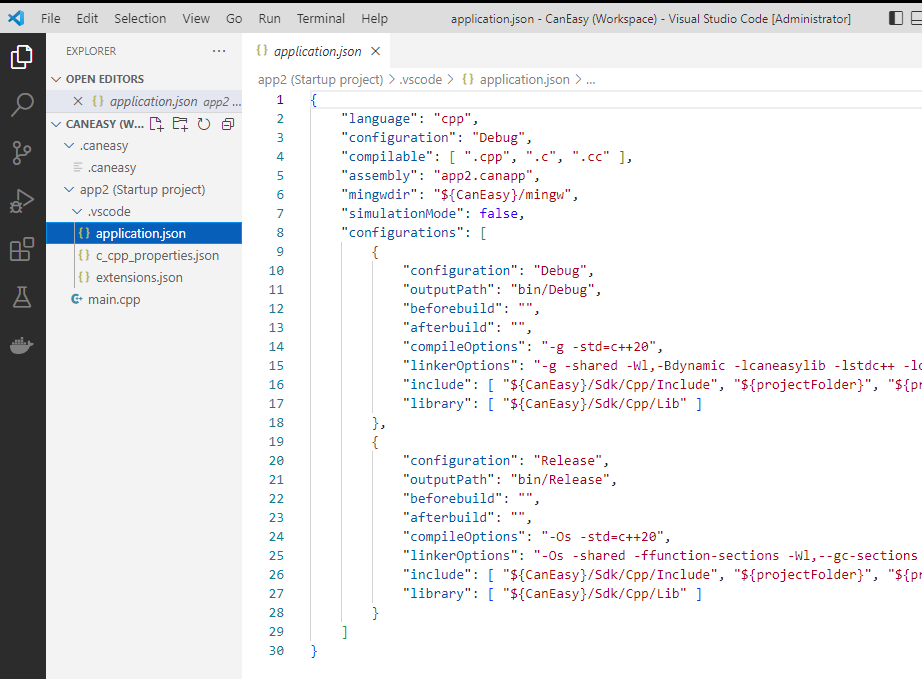
Task: Click the "-Os -std=c++20" compileOptions value
Action: click(x=602, y=537)
